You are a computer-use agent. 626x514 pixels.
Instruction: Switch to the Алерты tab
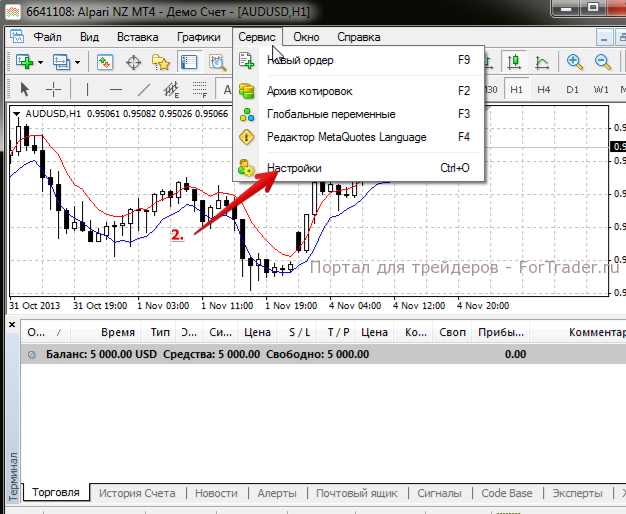point(277,493)
